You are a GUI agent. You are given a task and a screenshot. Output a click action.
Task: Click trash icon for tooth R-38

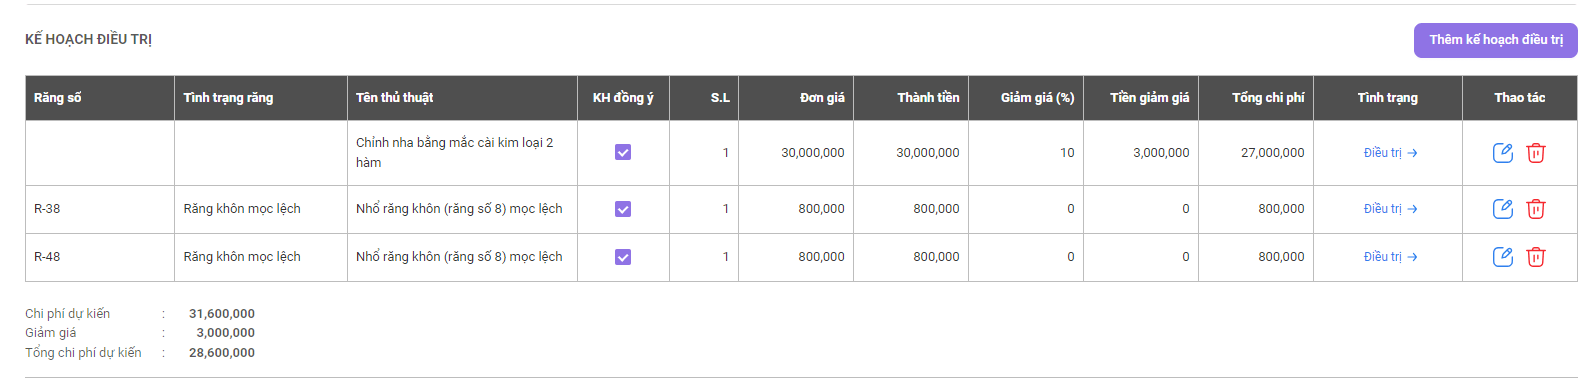[1536, 209]
